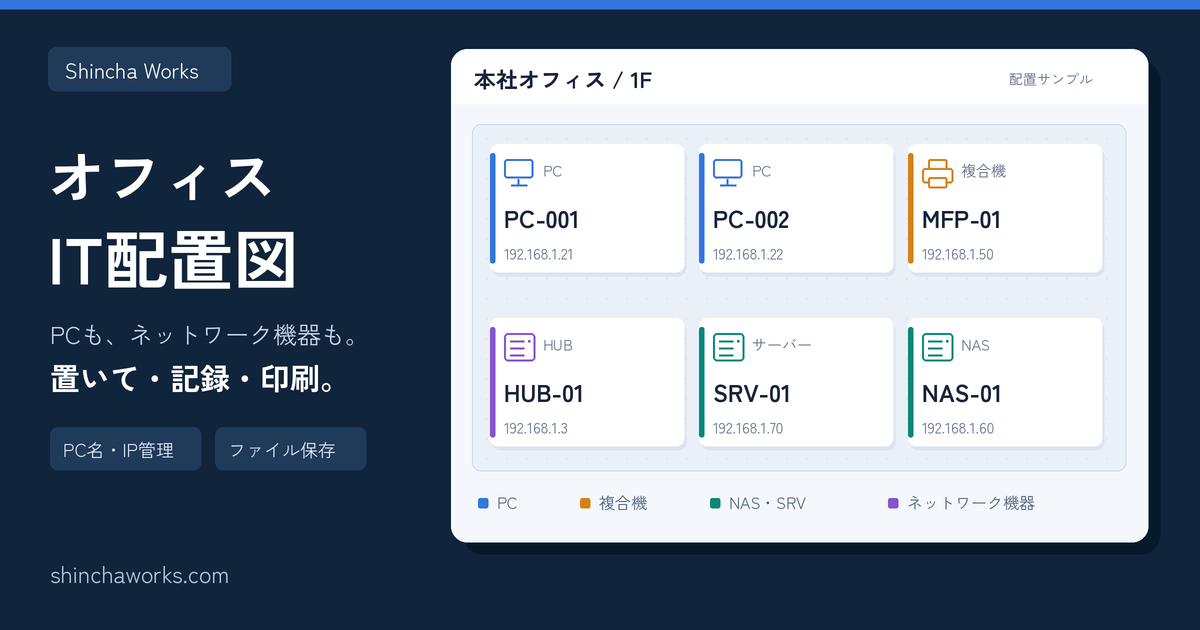Click the 置いて・記録・印刷。 tagline
The image size is (1200, 630).
tap(192, 381)
